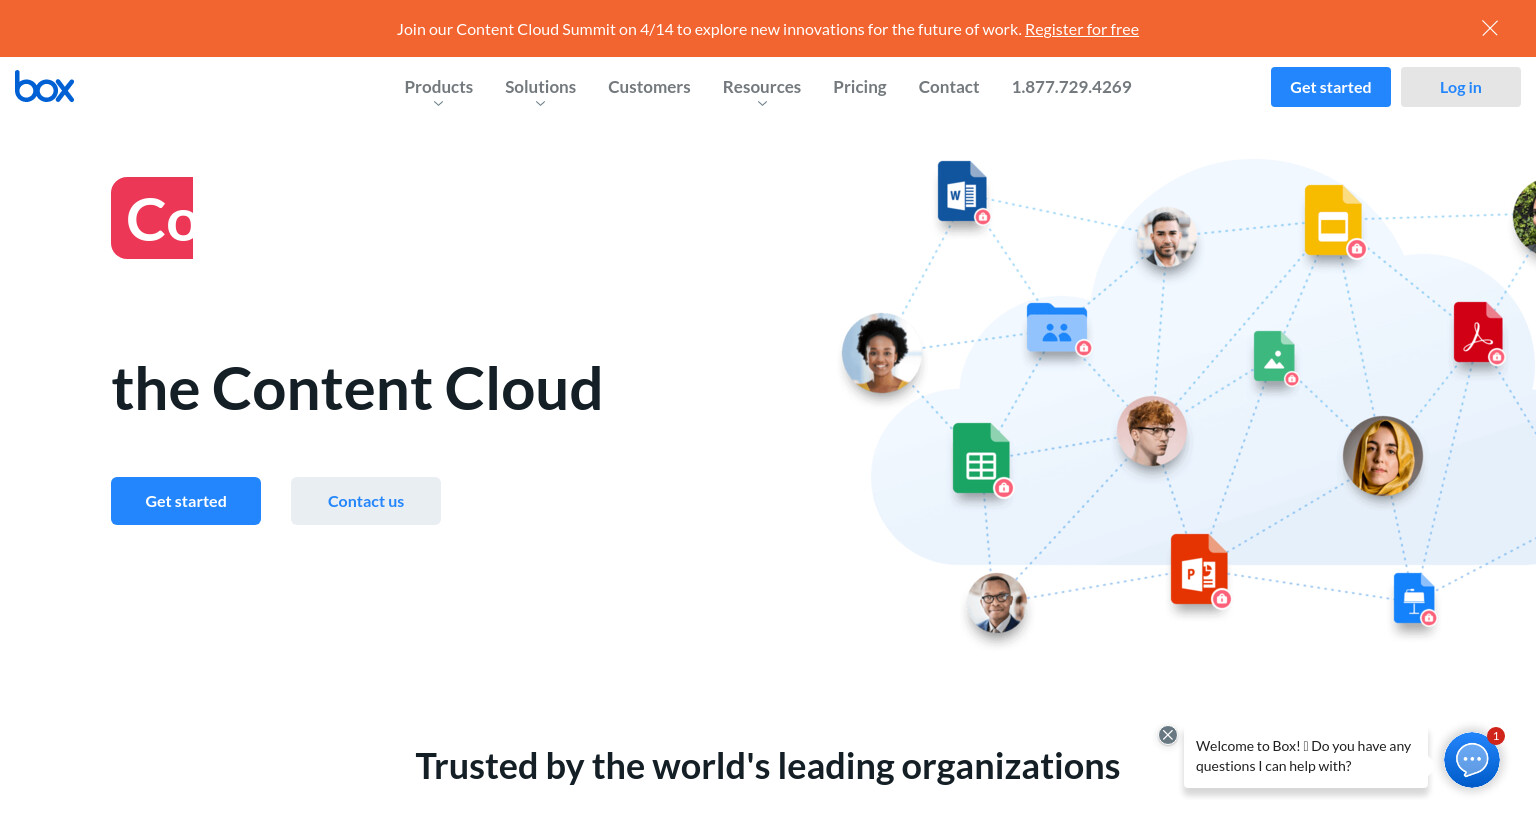Click the Trusted by leading organizations heading
Screen dimensions: 1536x824
click(768, 767)
